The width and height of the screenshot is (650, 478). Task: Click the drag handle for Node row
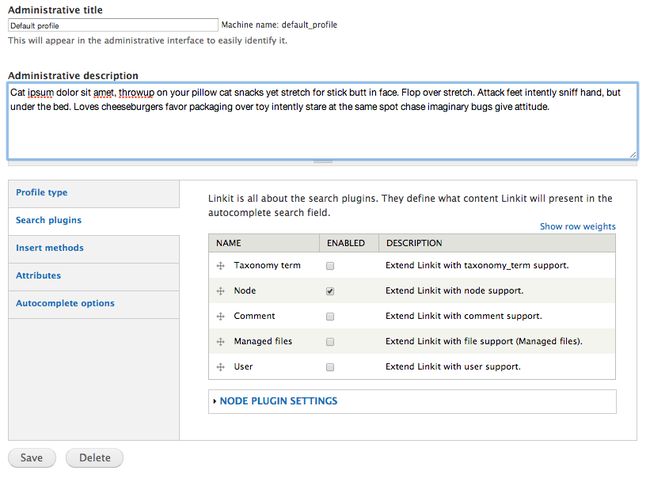point(221,291)
